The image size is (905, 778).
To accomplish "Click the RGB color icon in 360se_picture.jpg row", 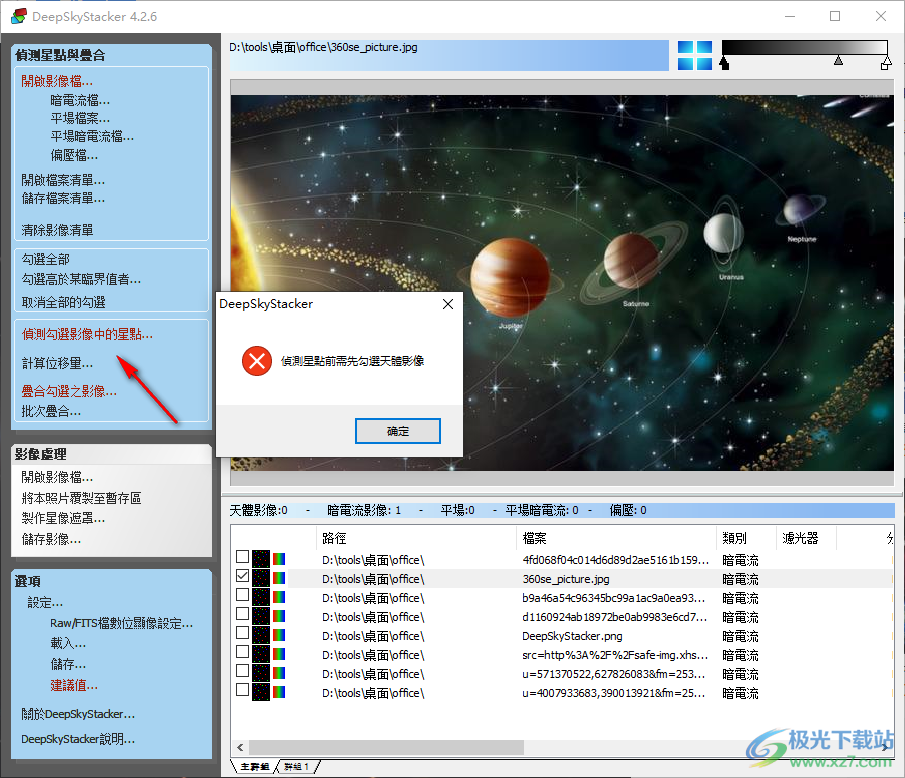I will (279, 578).
